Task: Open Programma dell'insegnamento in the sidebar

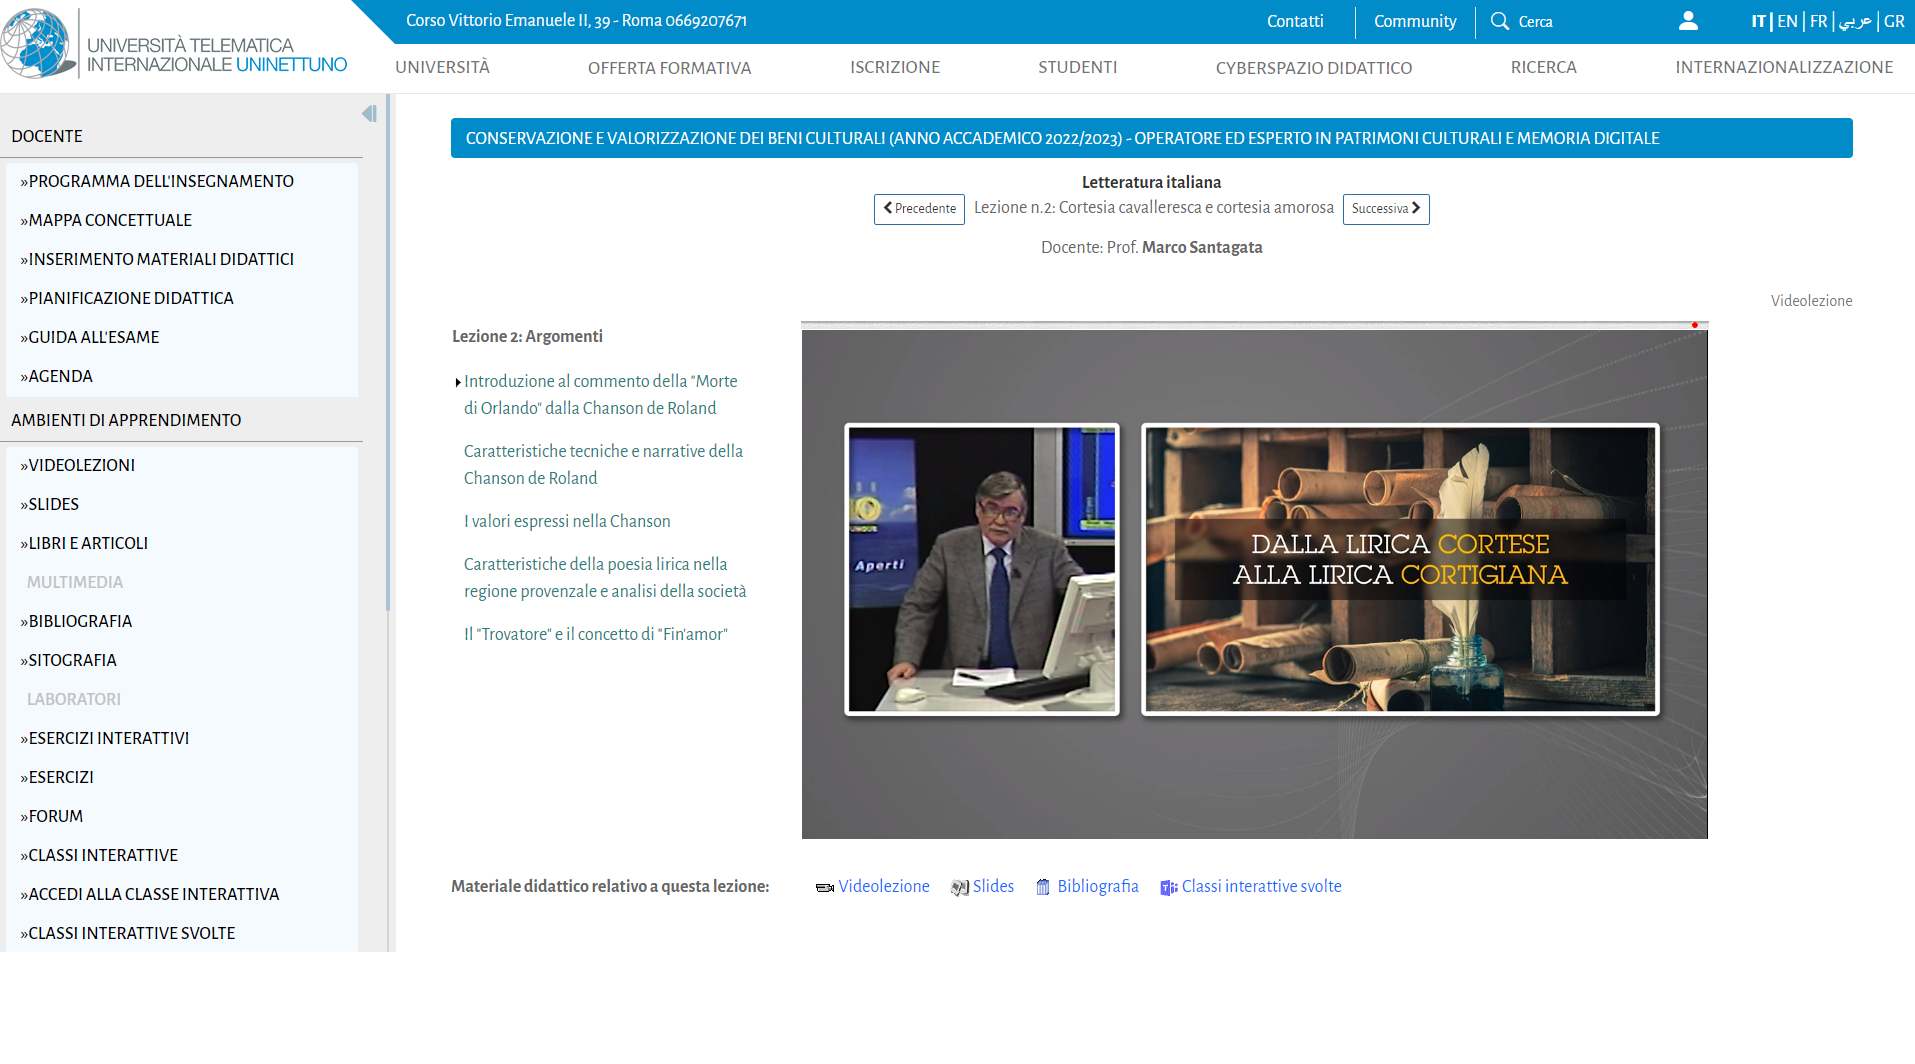Action: pyautogui.click(x=161, y=181)
